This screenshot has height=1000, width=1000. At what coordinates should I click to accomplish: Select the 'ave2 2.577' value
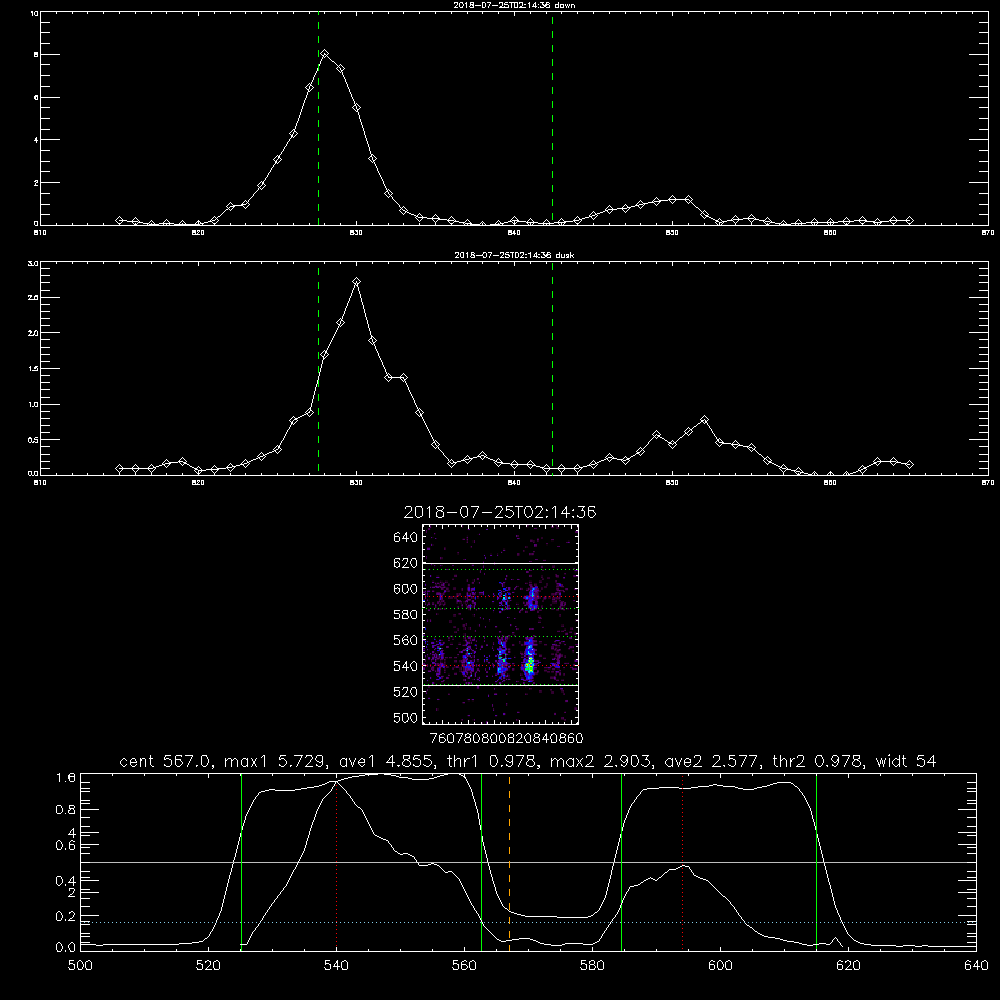(x=712, y=761)
